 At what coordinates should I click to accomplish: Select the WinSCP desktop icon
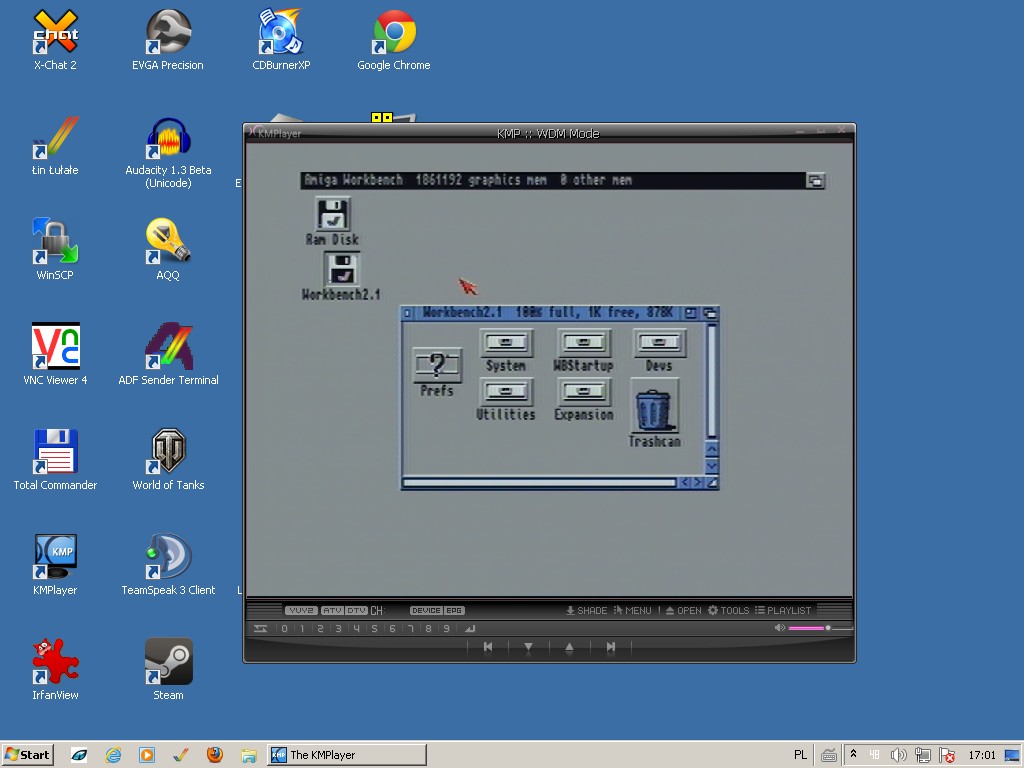(x=56, y=249)
